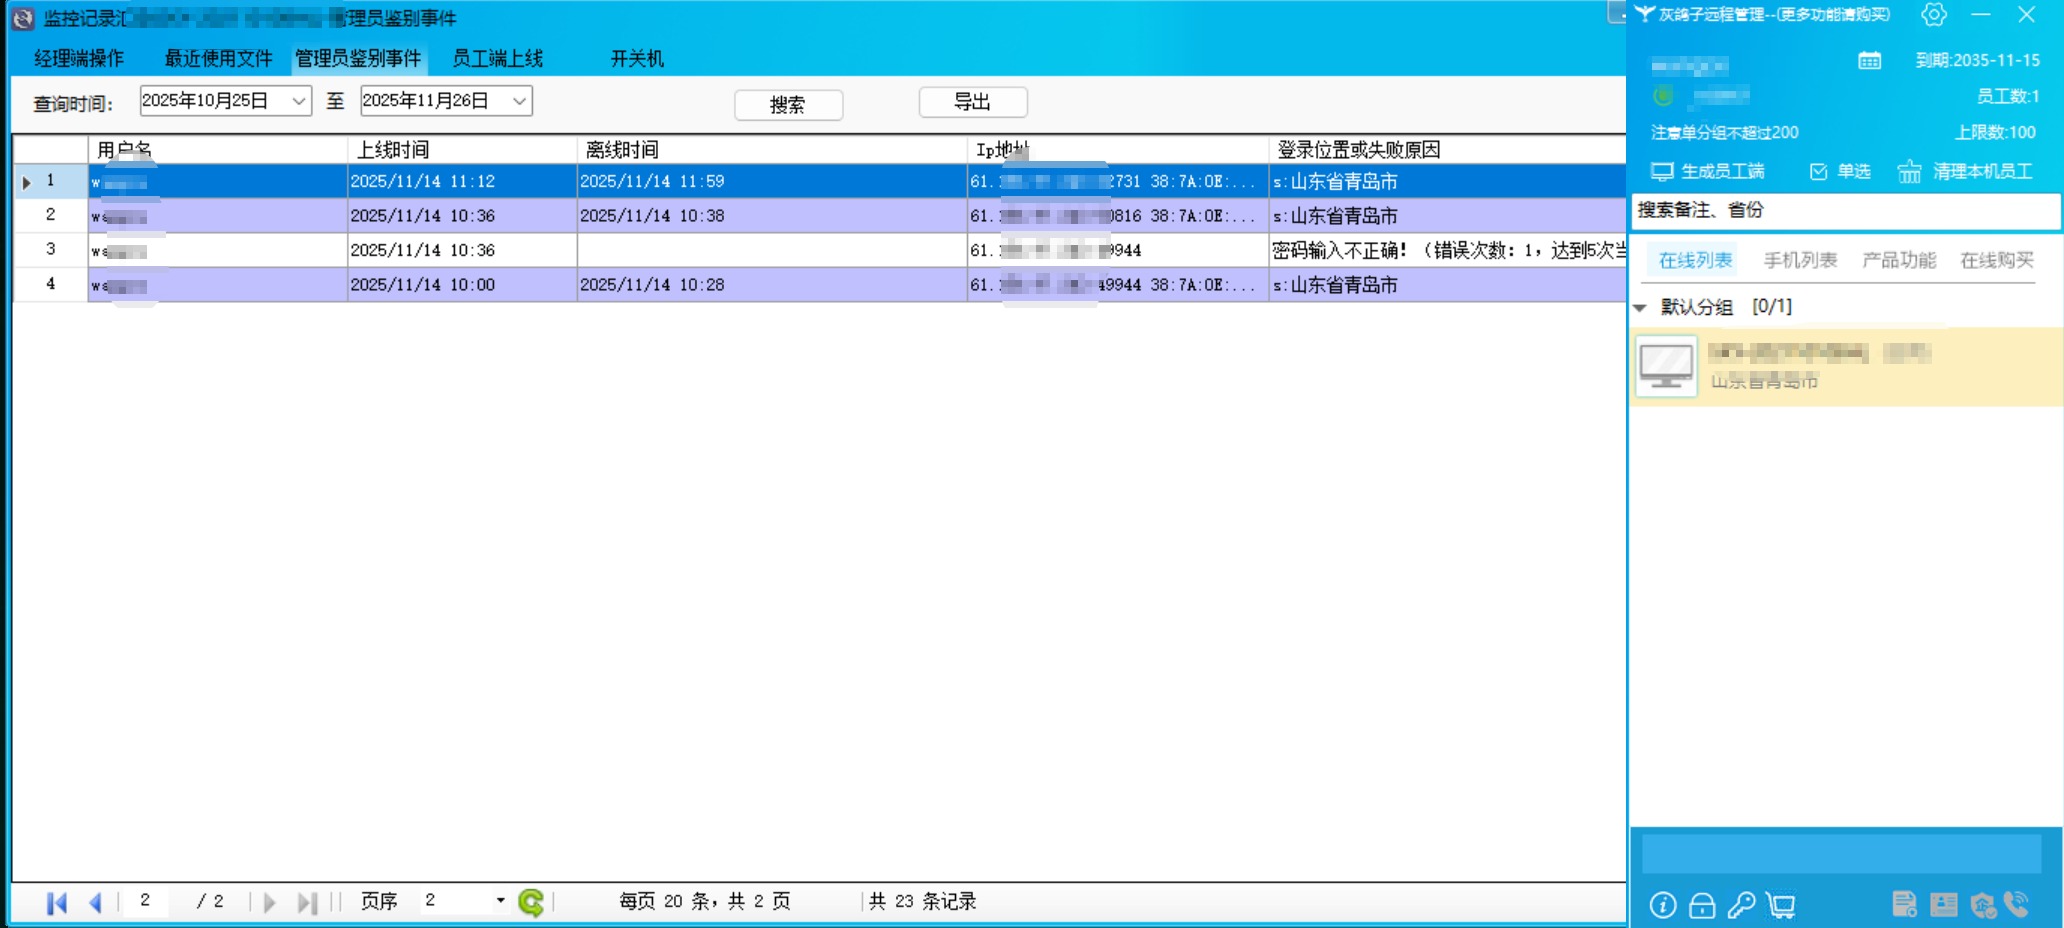Image resolution: width=2064 pixels, height=928 pixels.
Task: Click the info icon at panel bottom
Action: (x=1662, y=905)
